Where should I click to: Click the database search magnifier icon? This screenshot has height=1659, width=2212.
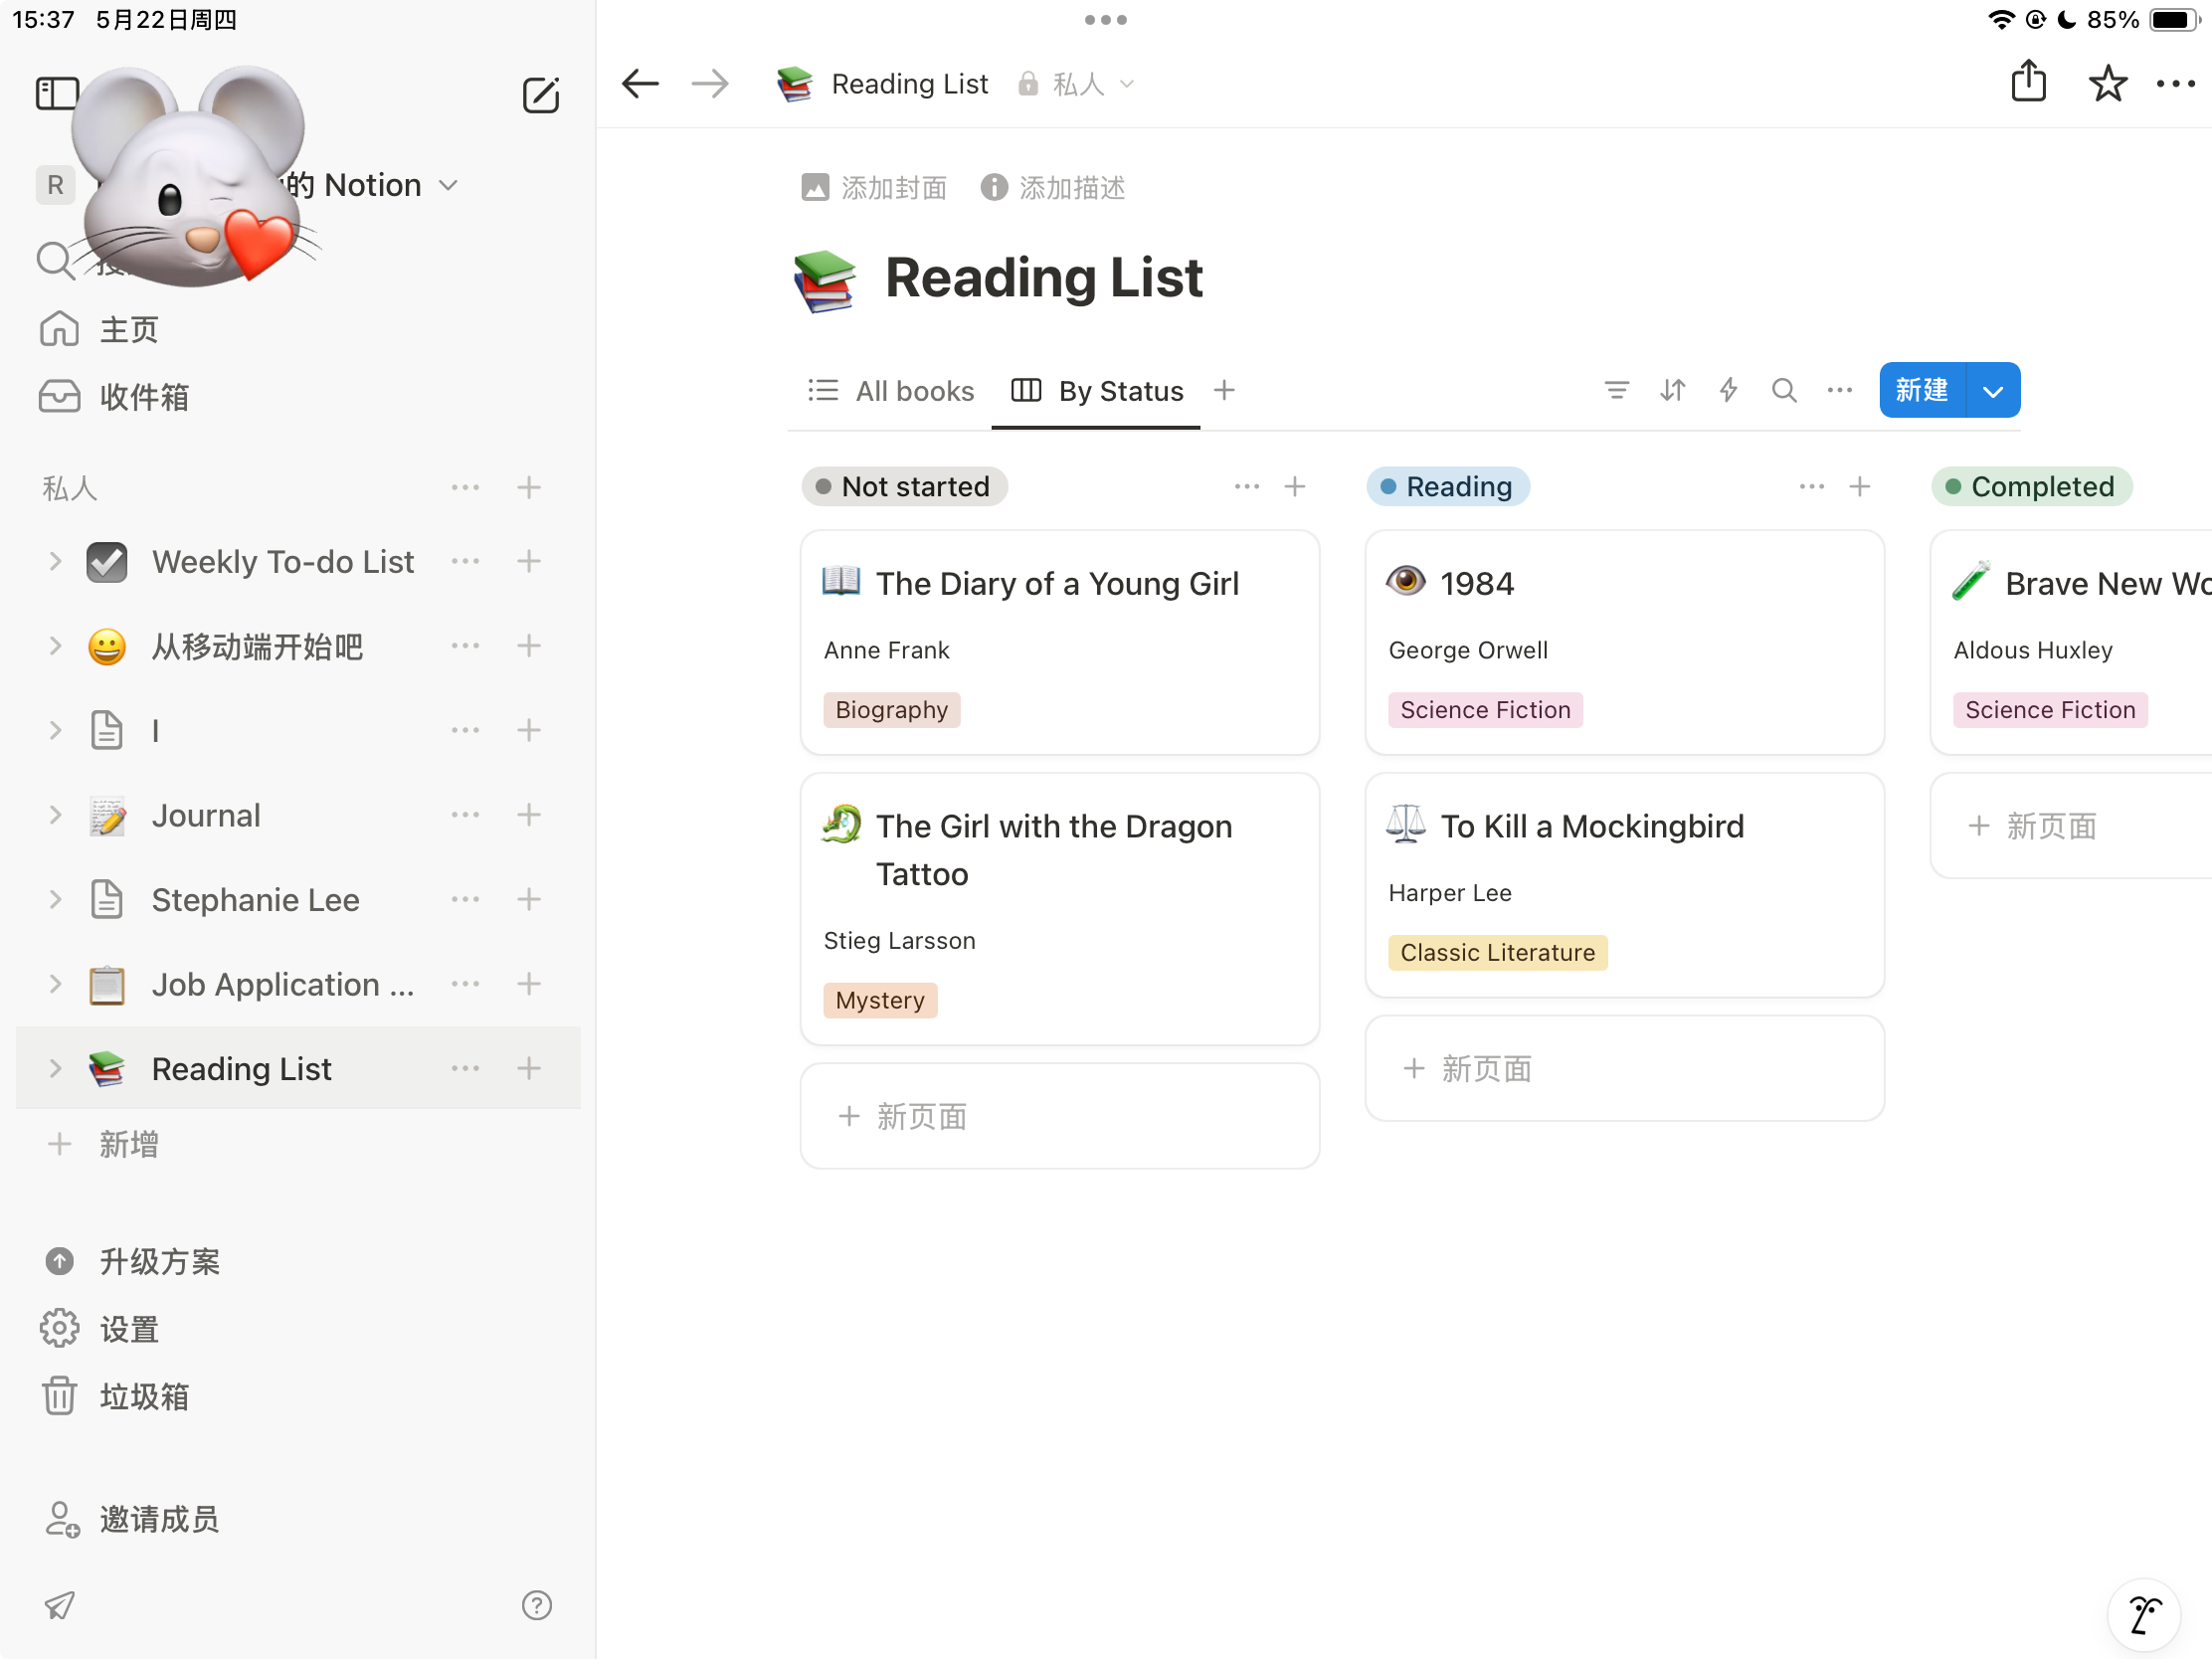1784,390
